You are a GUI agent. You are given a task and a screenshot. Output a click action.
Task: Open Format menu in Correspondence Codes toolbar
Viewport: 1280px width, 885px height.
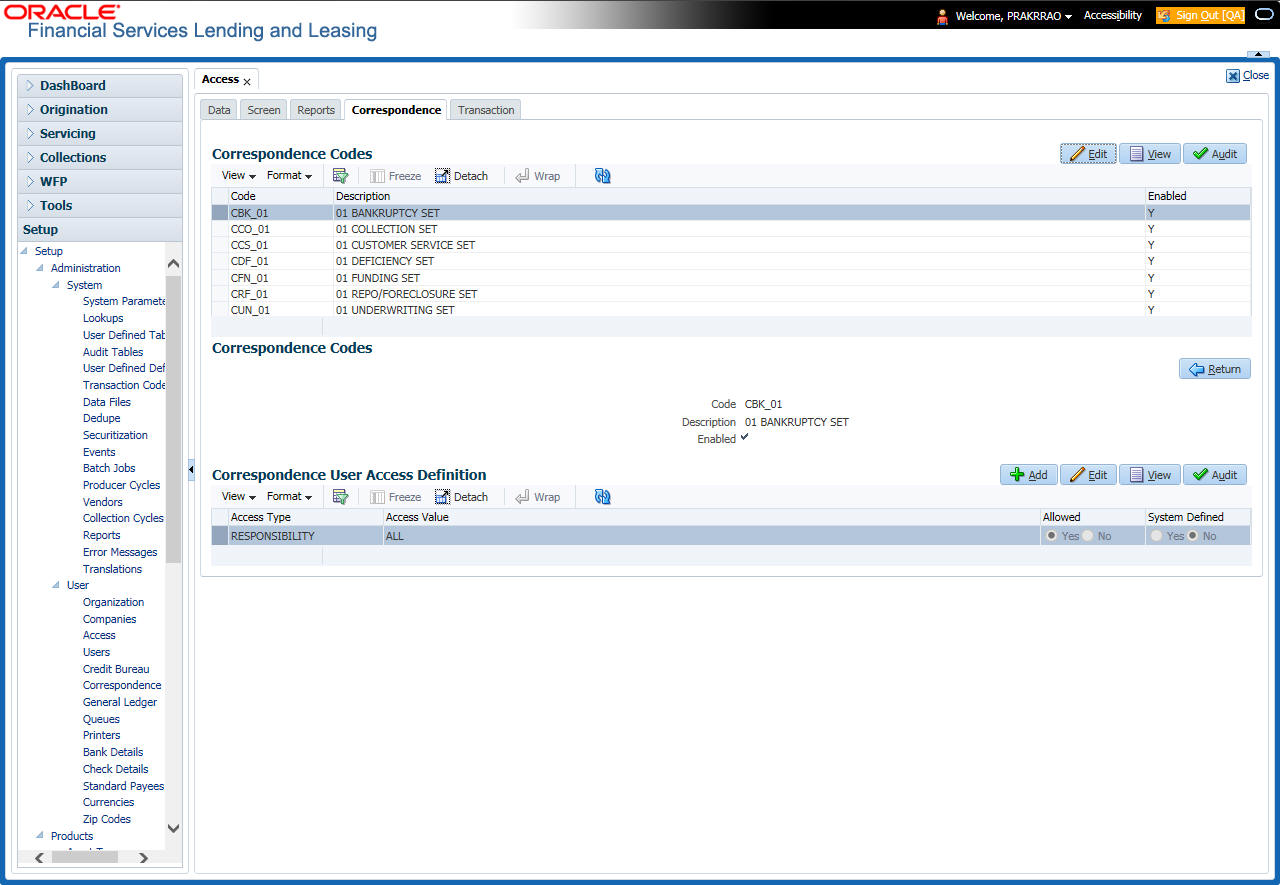tap(289, 176)
